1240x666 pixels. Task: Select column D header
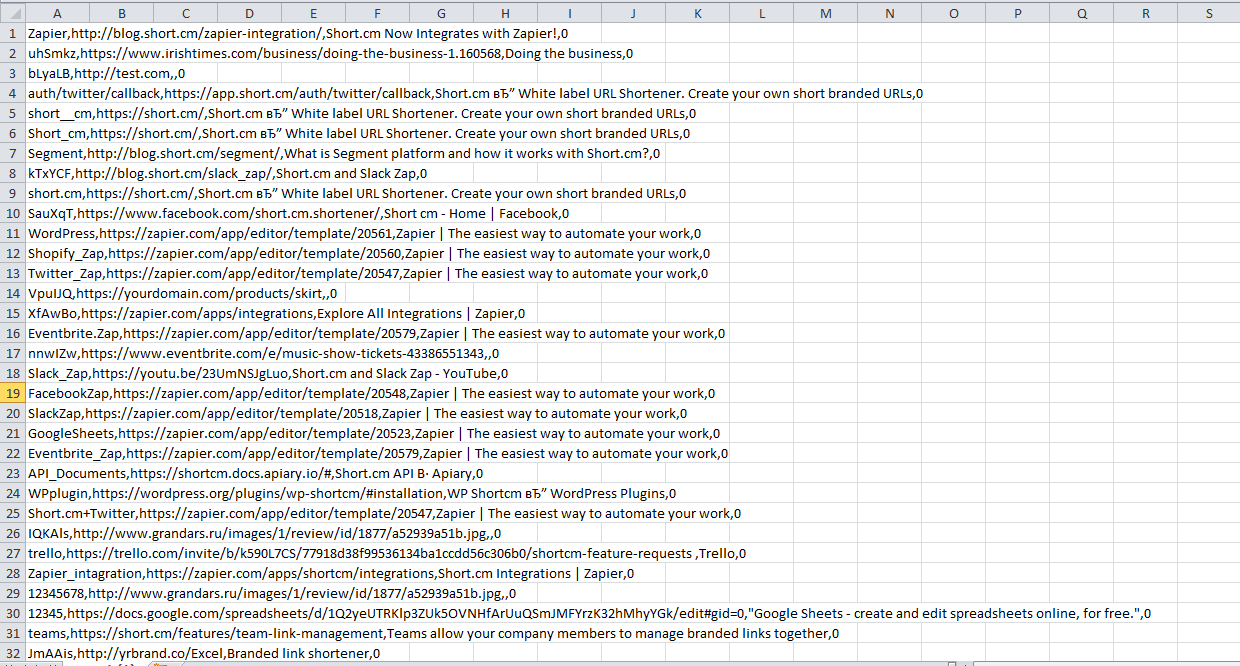(x=249, y=13)
